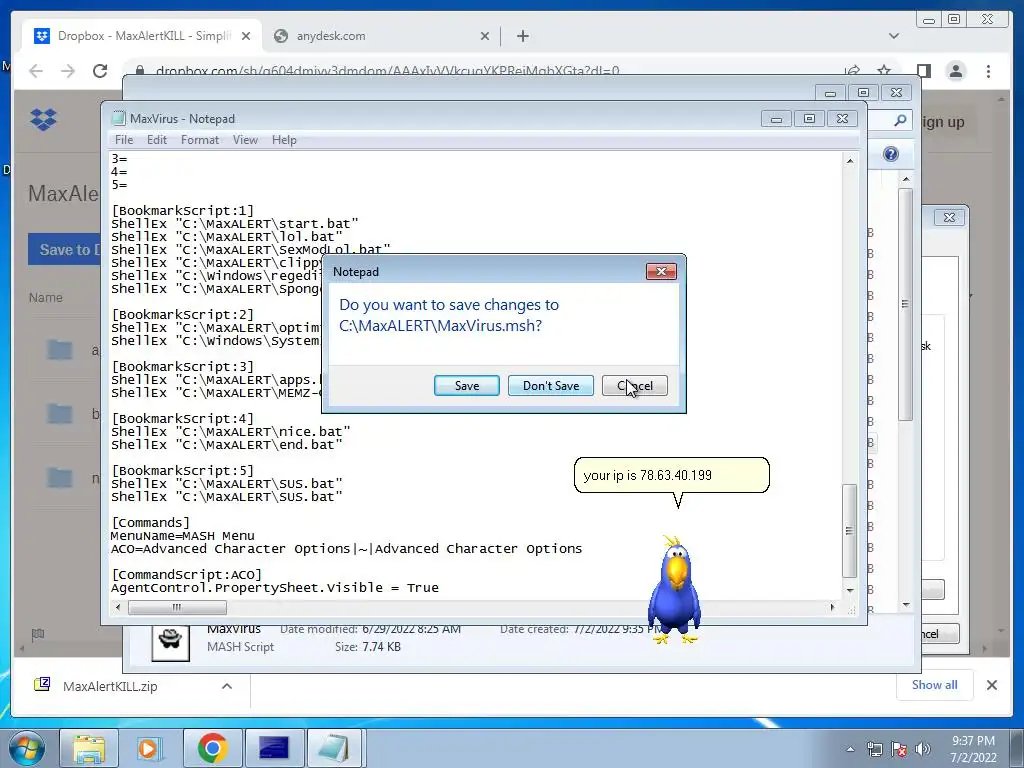Click the Chrome address bar URL
The width and height of the screenshot is (1024, 768).
pyautogui.click(x=387, y=71)
